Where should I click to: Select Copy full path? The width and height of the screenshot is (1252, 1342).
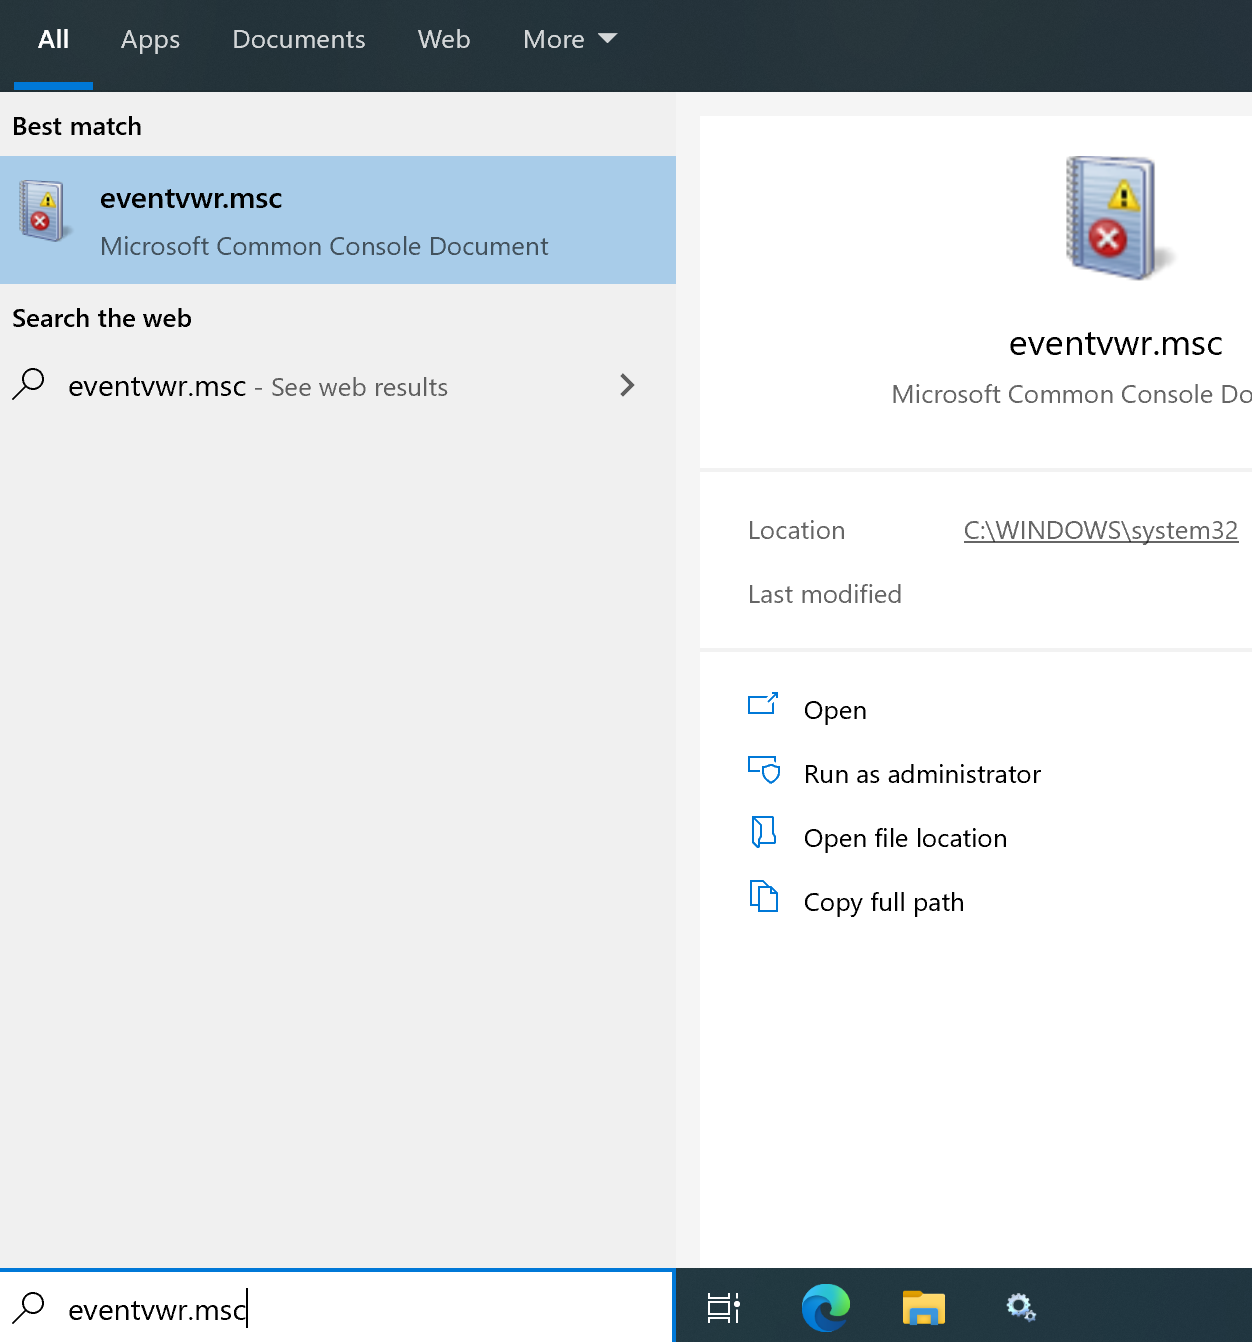click(884, 902)
